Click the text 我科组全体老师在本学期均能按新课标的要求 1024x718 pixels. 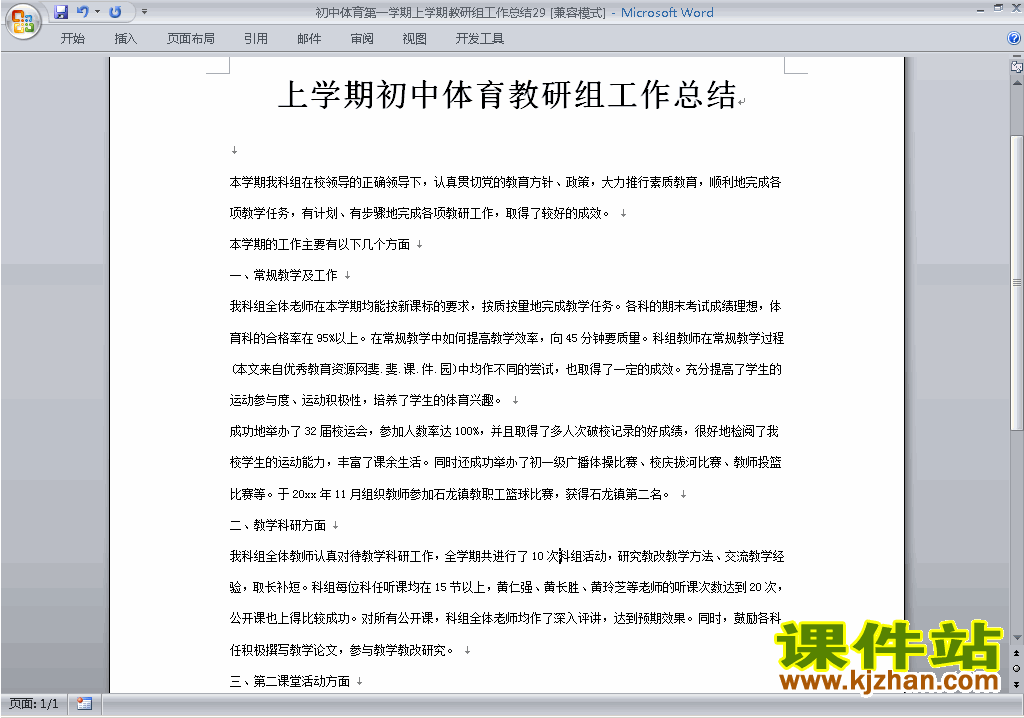pos(349,306)
